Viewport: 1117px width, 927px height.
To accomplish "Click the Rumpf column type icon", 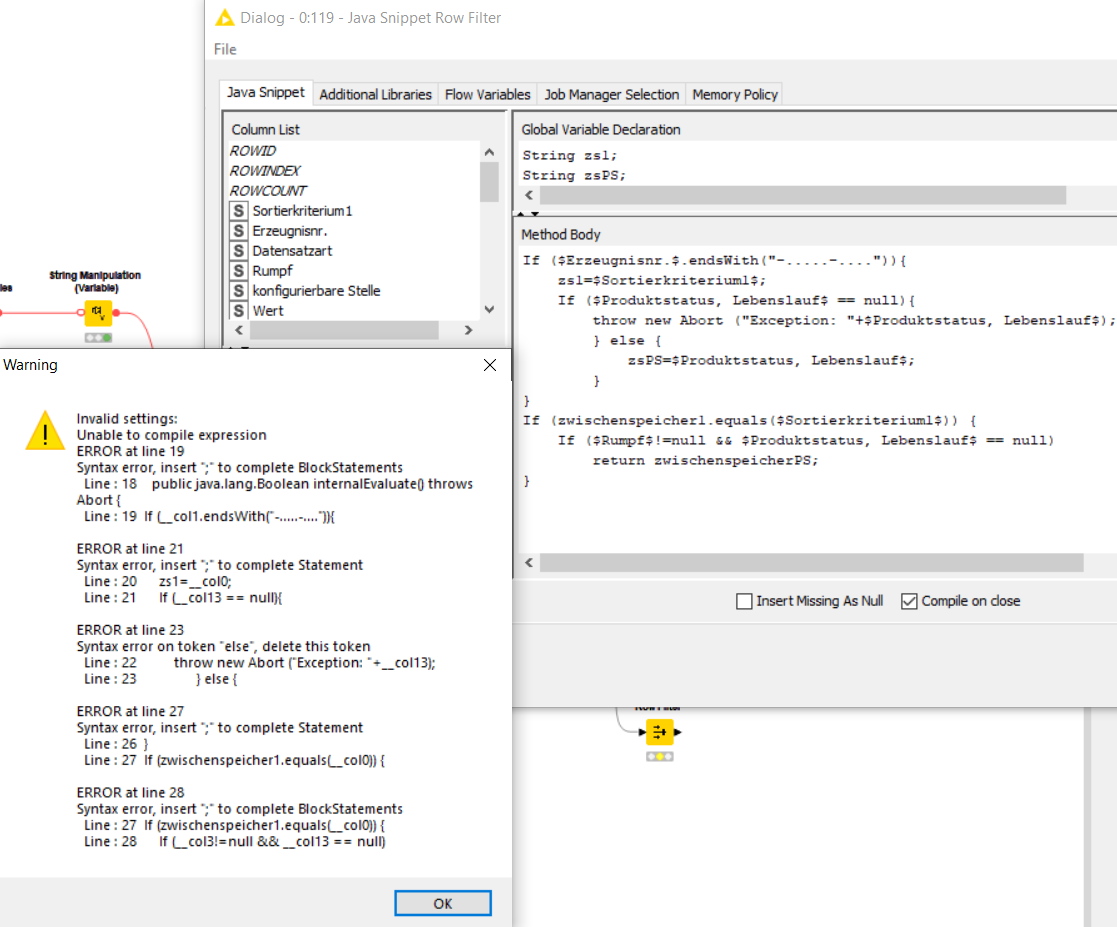I will pos(239,271).
